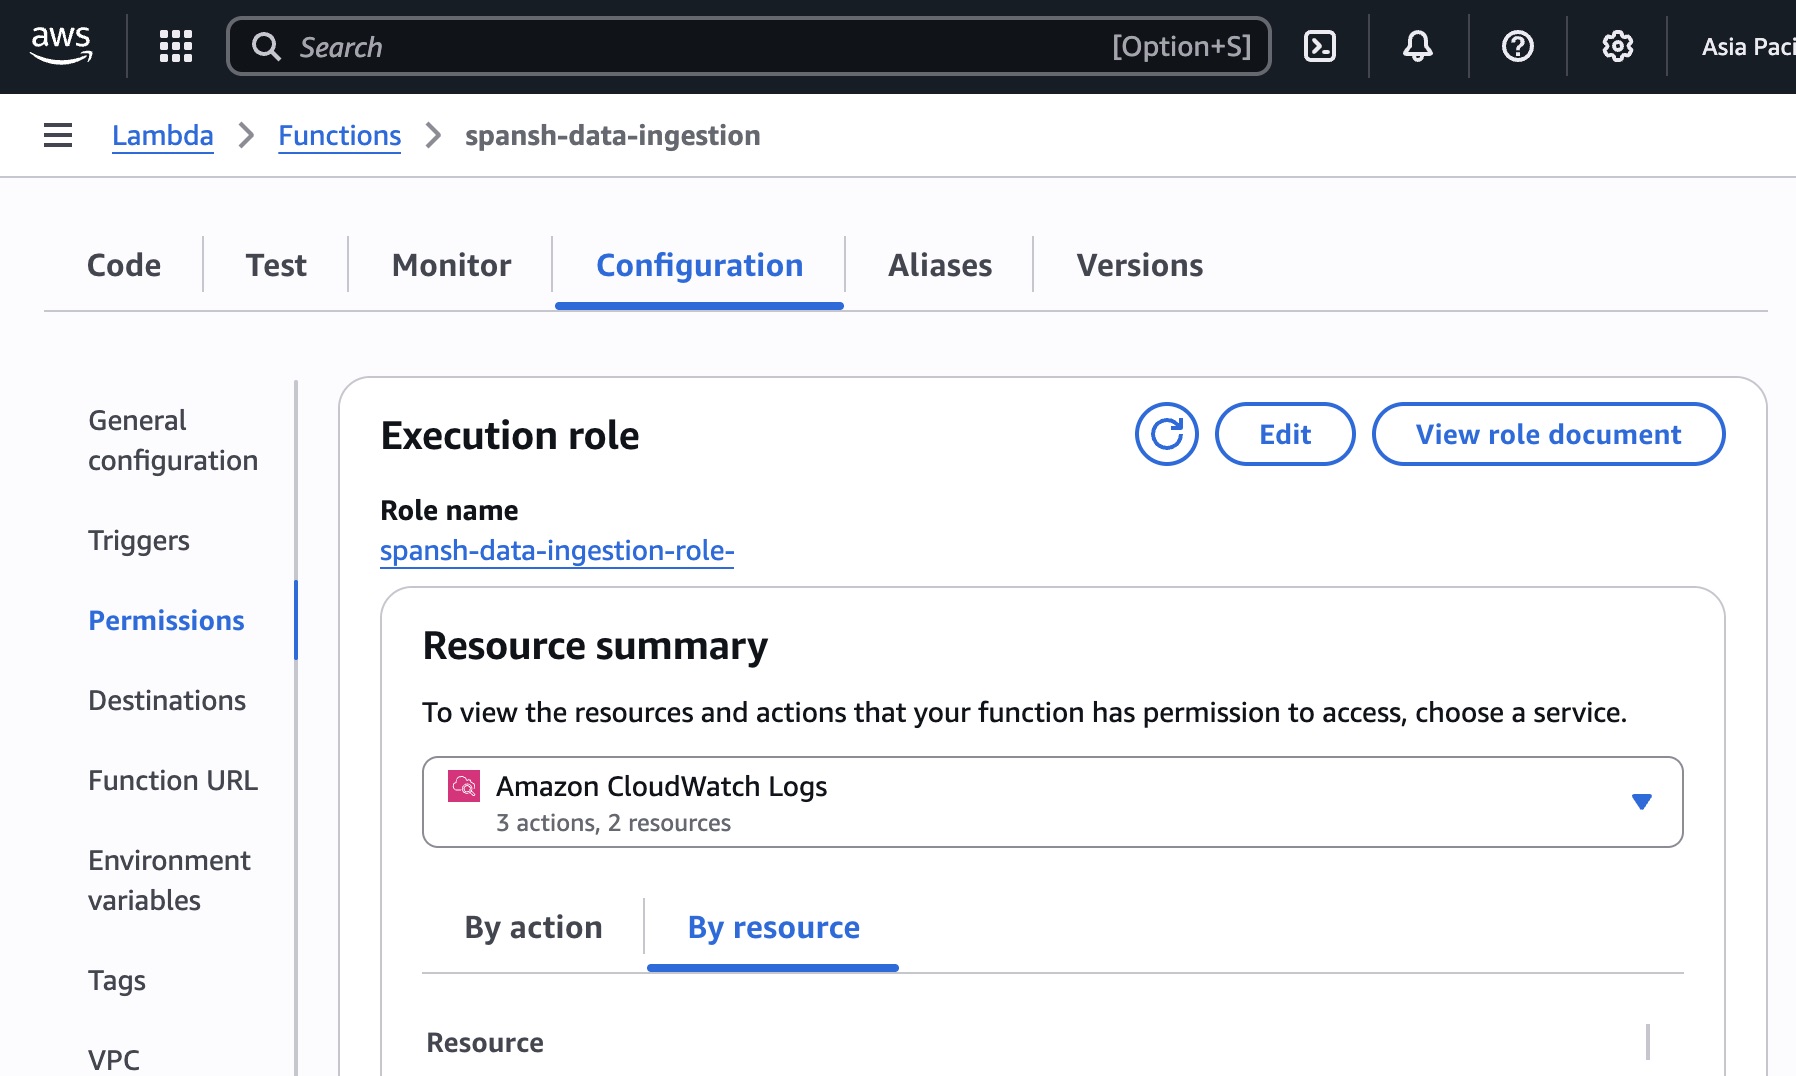This screenshot has width=1796, height=1076.
Task: Refresh the Execution role panel
Action: tap(1166, 434)
